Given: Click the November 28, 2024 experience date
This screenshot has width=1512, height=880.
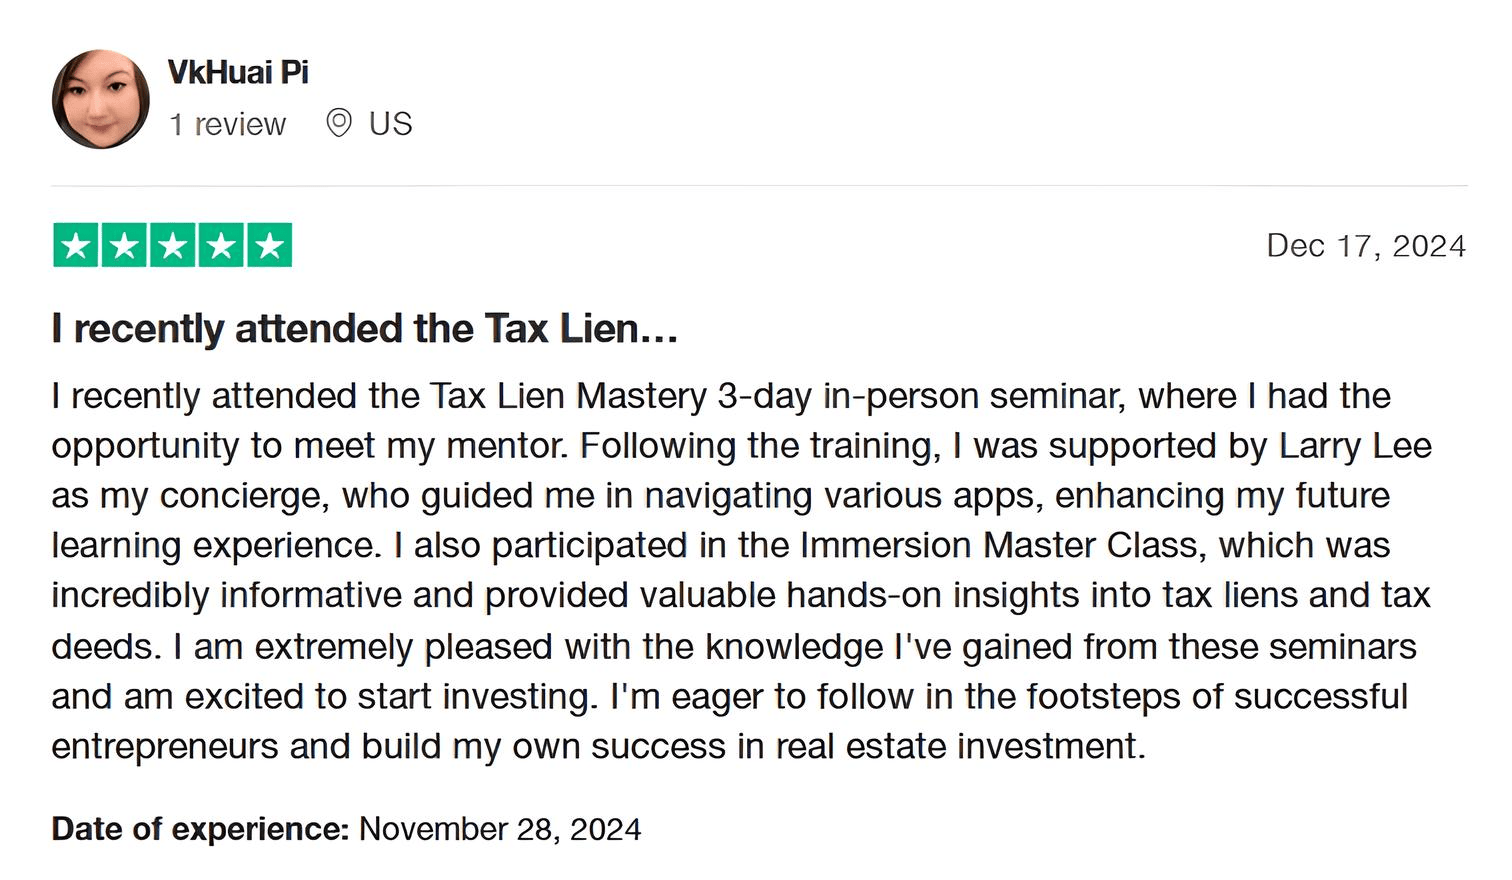Looking at the screenshot, I should (x=500, y=829).
